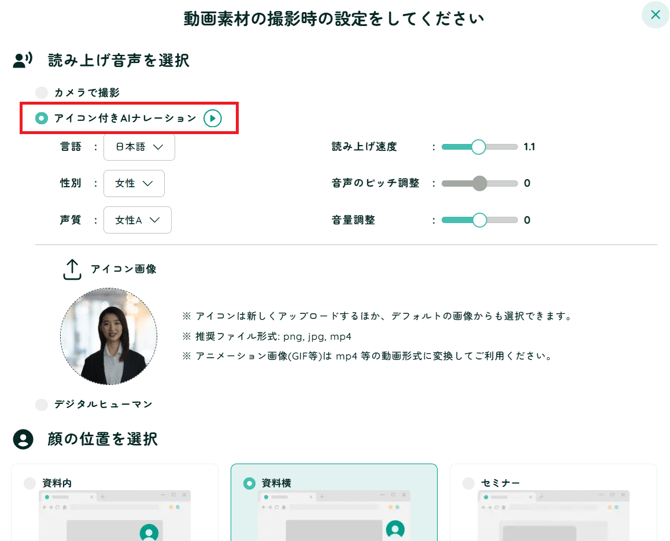Image resolution: width=670 pixels, height=541 pixels.
Task: Choose 資料内 face position radio
Action: click(x=30, y=483)
